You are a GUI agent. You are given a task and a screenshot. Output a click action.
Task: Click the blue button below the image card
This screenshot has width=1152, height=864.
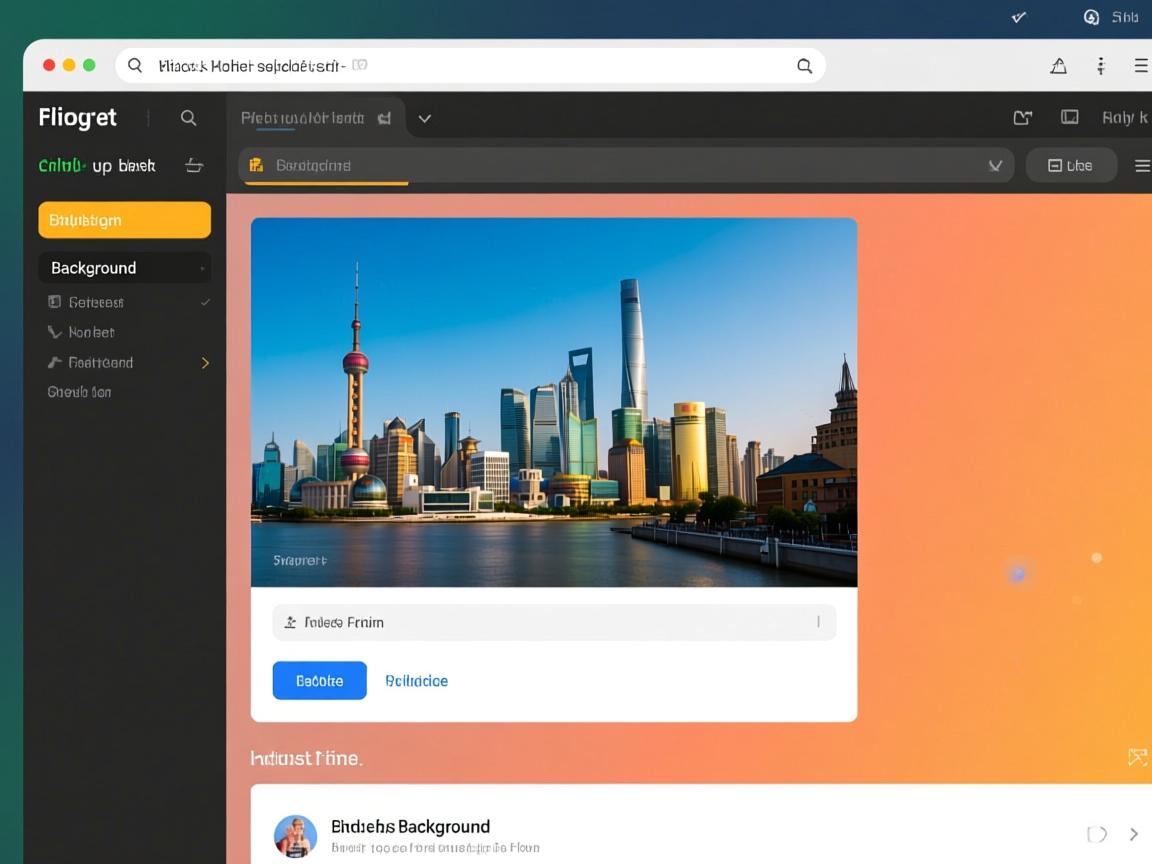click(319, 681)
